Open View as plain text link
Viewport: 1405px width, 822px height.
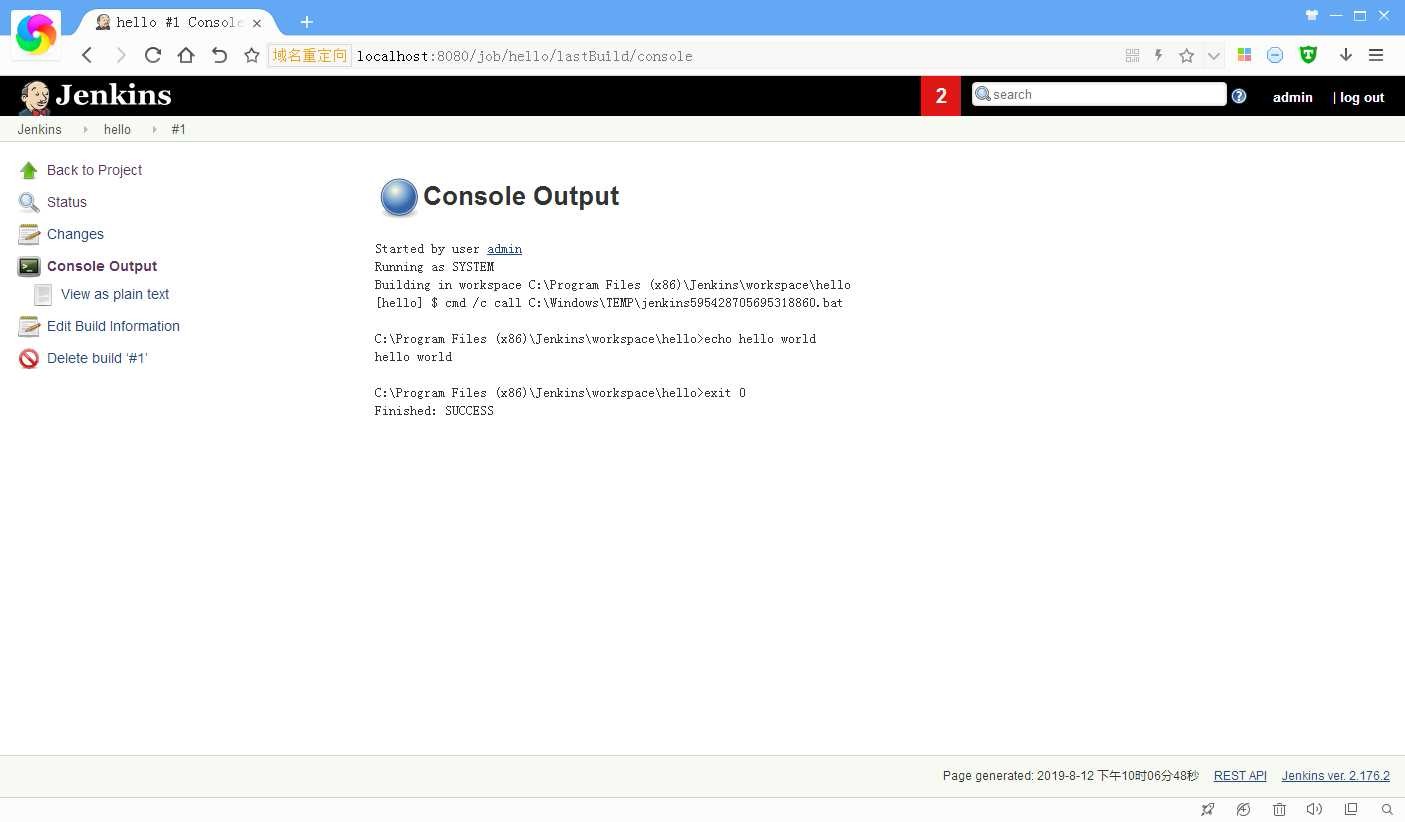(115, 294)
